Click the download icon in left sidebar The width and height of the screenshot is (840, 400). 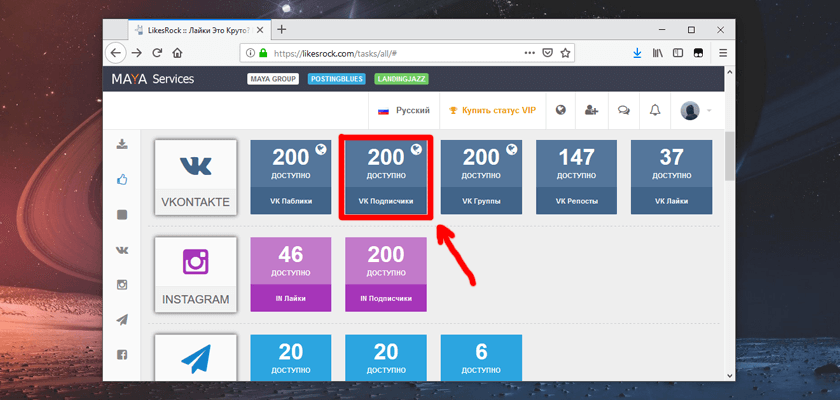(122, 144)
